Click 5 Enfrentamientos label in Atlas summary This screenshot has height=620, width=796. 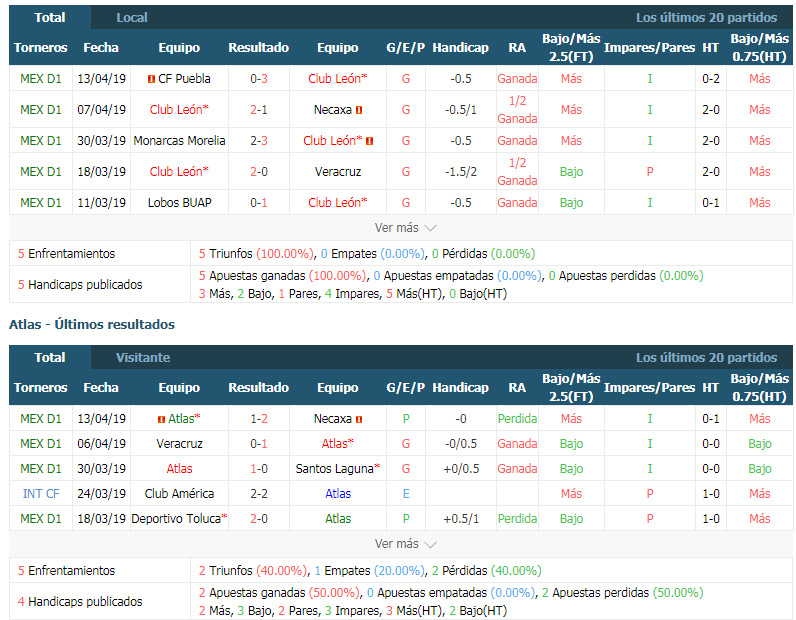[x=67, y=571]
